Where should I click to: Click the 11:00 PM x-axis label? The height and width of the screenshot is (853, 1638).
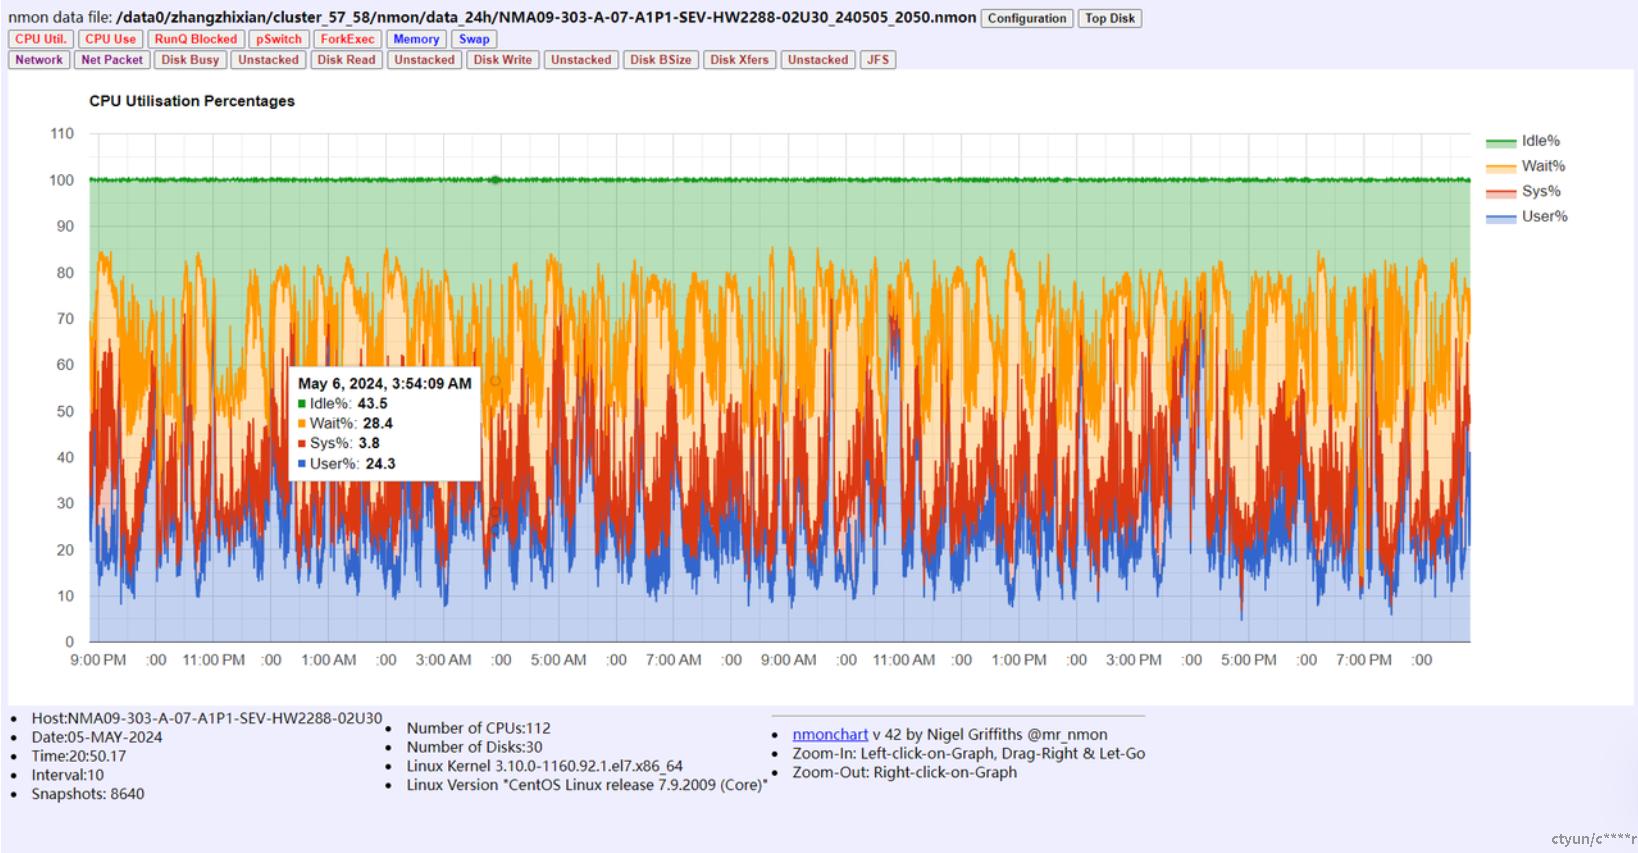pyautogui.click(x=213, y=660)
